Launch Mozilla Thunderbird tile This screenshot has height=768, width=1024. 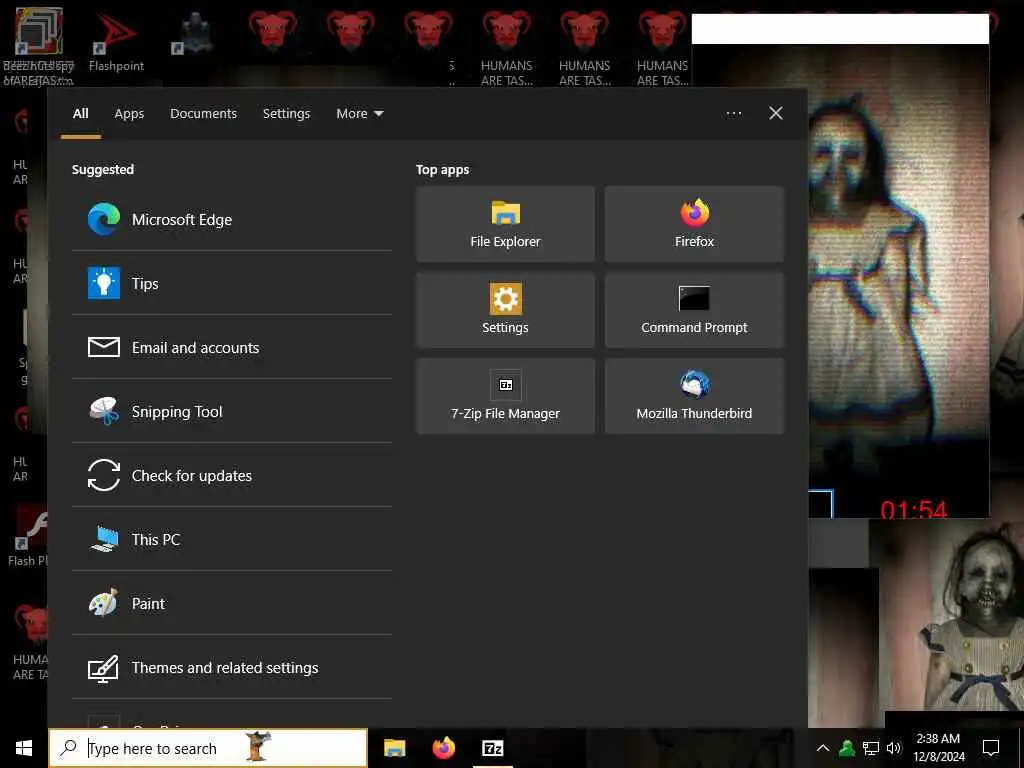pos(694,396)
